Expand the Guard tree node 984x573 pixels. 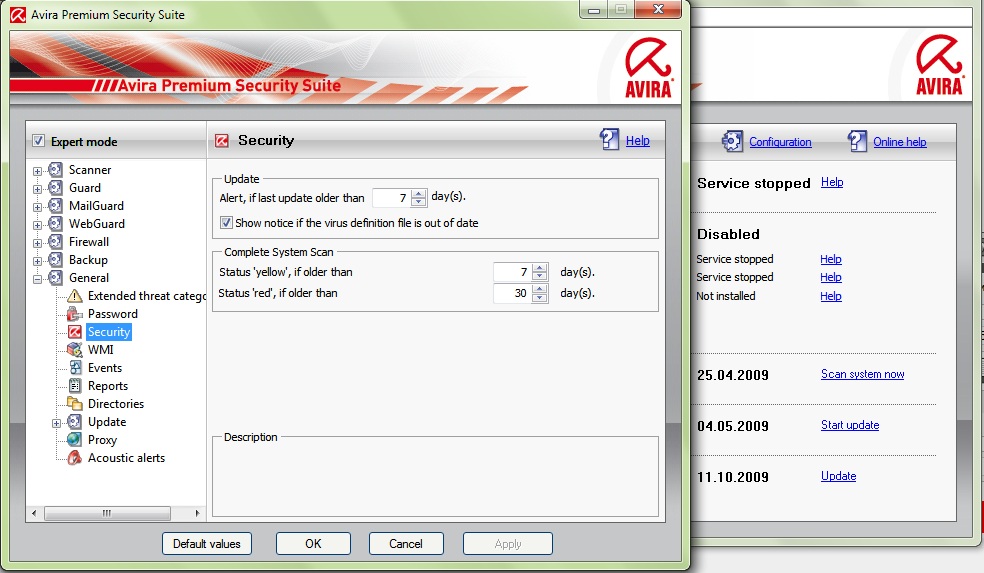click(37, 189)
